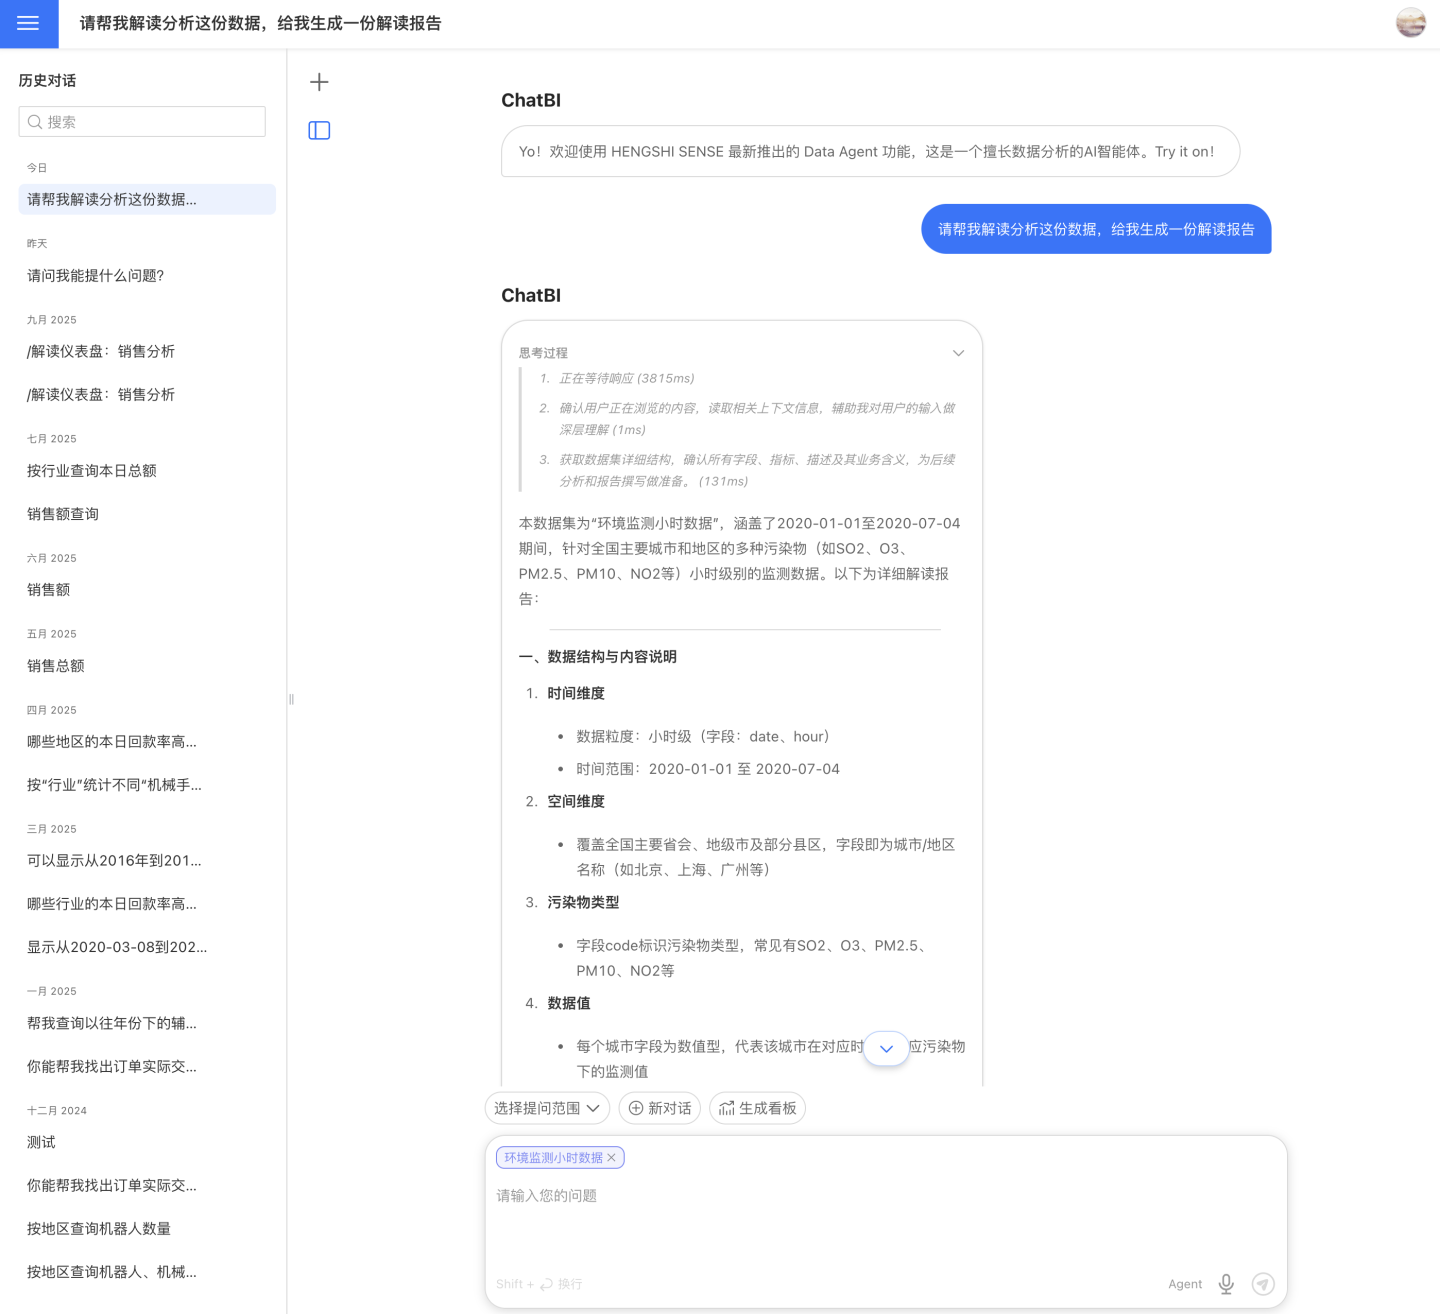1440x1314 pixels.
Task: Click the 昨天 group label
Action: click(37, 244)
